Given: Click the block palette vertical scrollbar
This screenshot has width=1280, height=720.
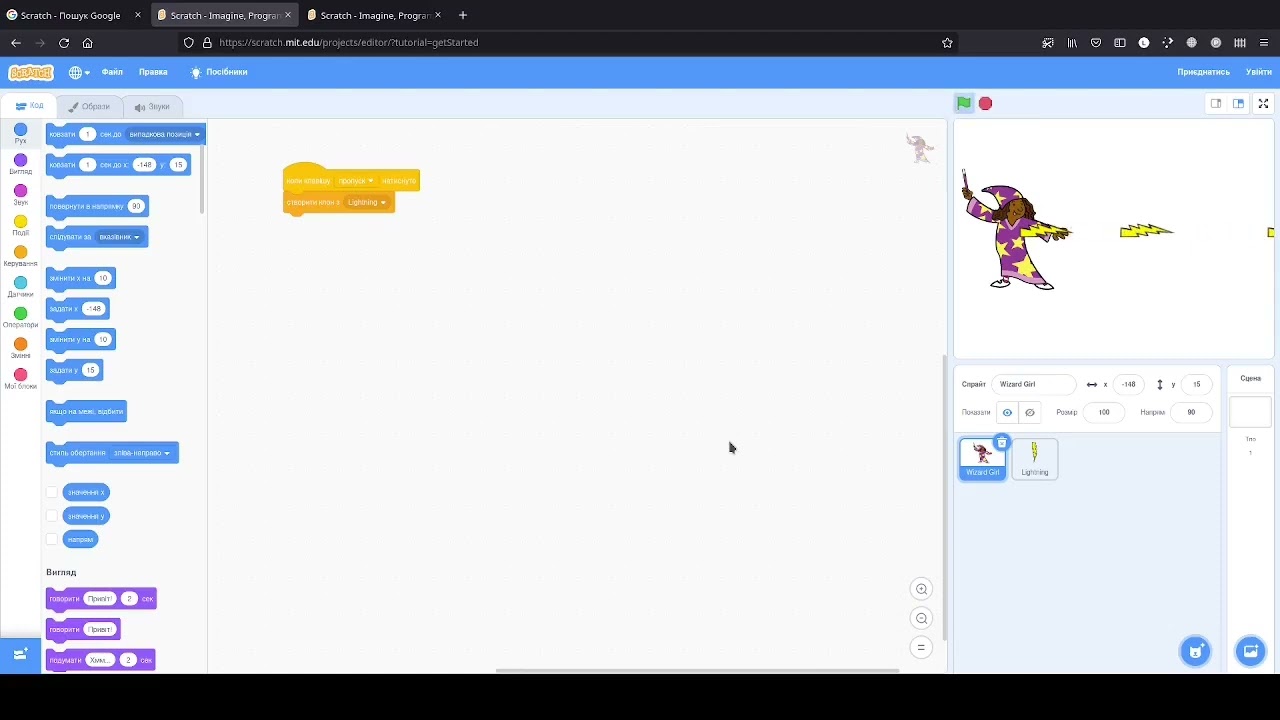Looking at the screenshot, I should [x=202, y=179].
